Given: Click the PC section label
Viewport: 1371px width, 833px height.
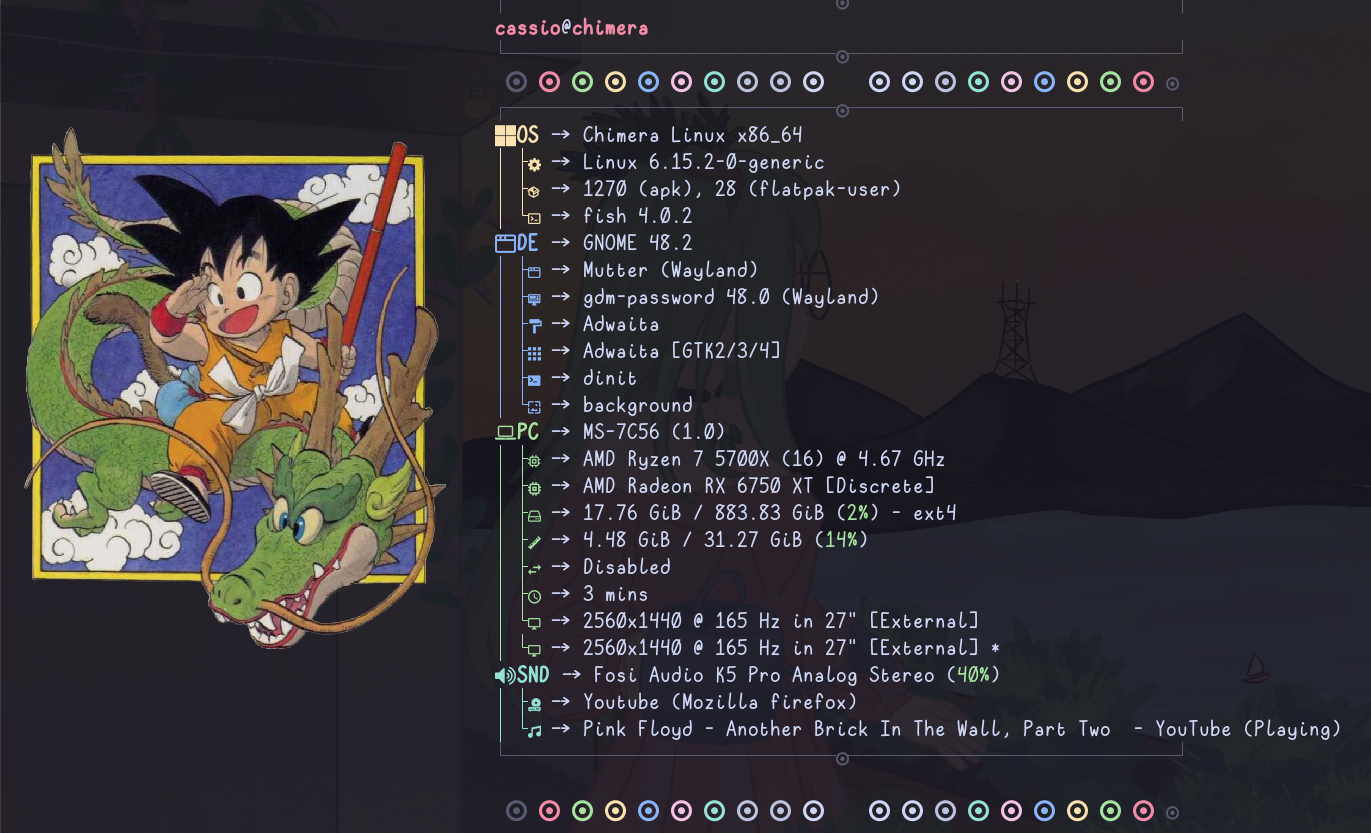Looking at the screenshot, I should tap(528, 433).
